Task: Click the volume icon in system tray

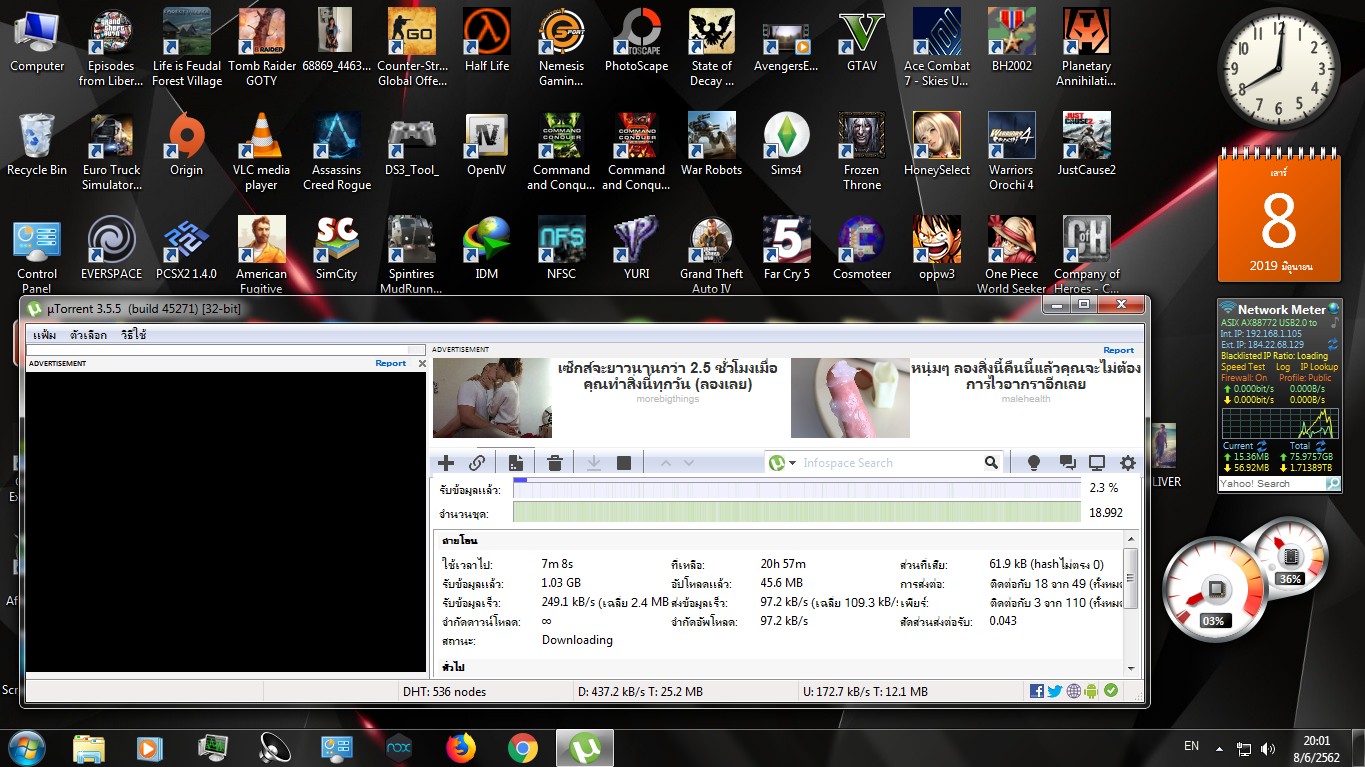Action: 1269,748
